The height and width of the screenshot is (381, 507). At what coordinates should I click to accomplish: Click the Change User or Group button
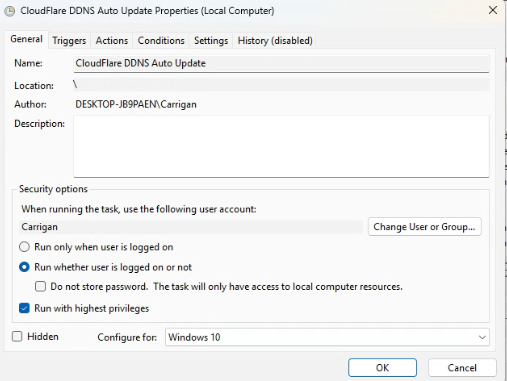click(x=425, y=227)
